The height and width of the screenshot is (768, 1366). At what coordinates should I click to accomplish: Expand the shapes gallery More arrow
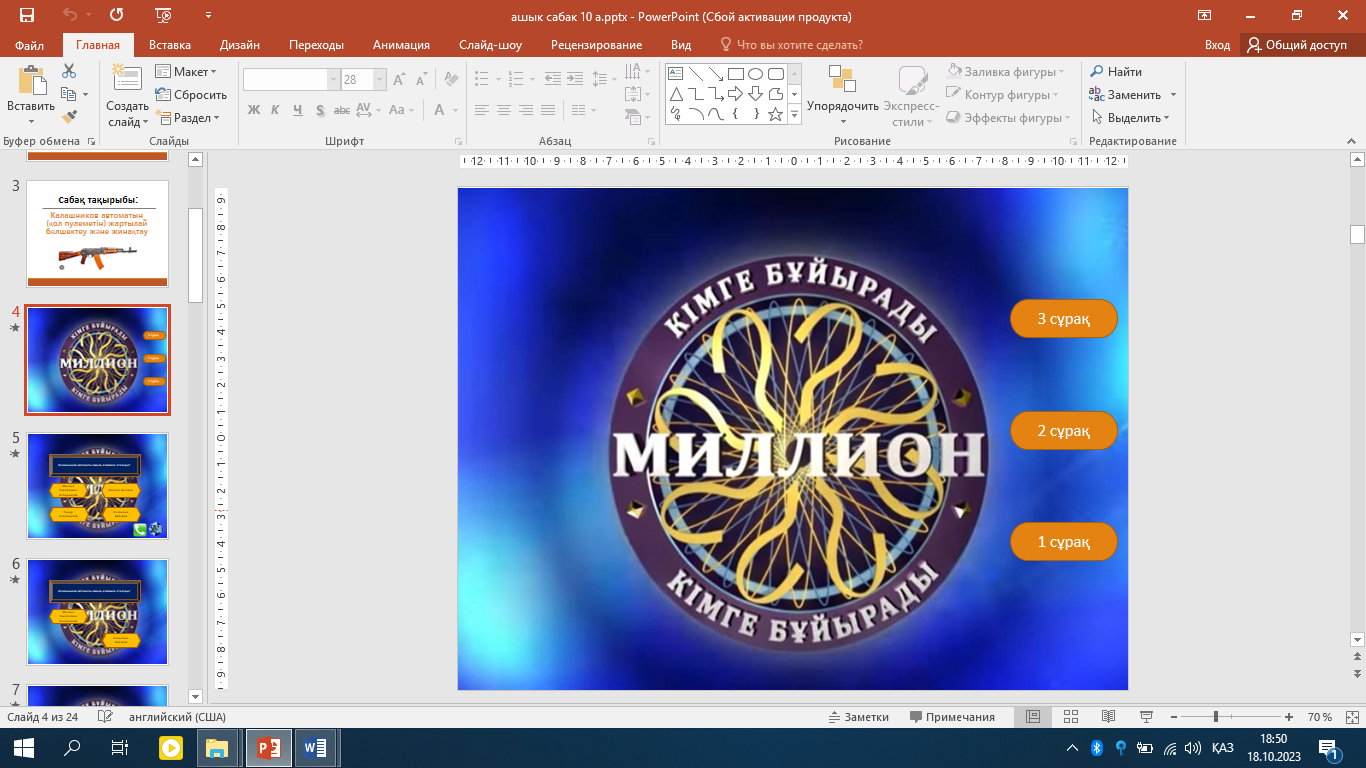(795, 115)
